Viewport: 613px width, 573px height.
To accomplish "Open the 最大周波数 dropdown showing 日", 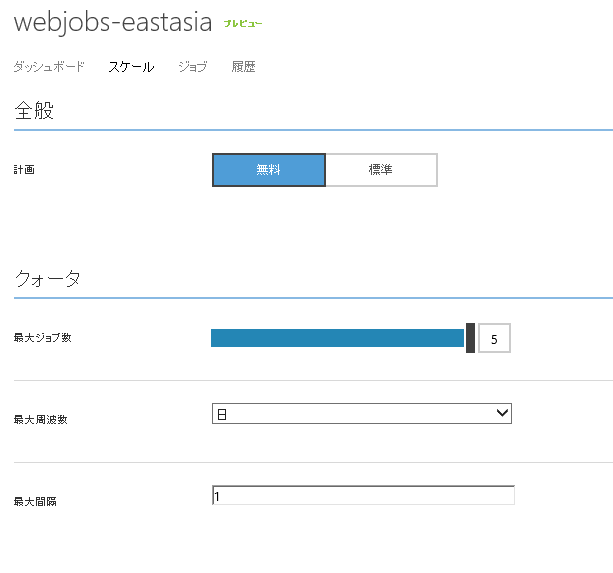I will click(350, 414).
